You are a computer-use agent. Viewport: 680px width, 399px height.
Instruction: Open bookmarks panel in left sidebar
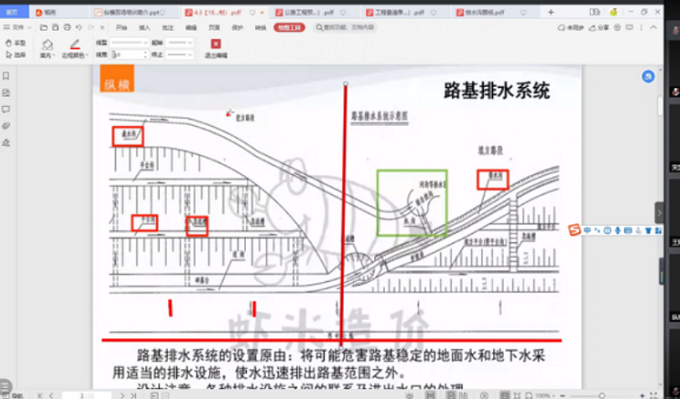pos(6,76)
